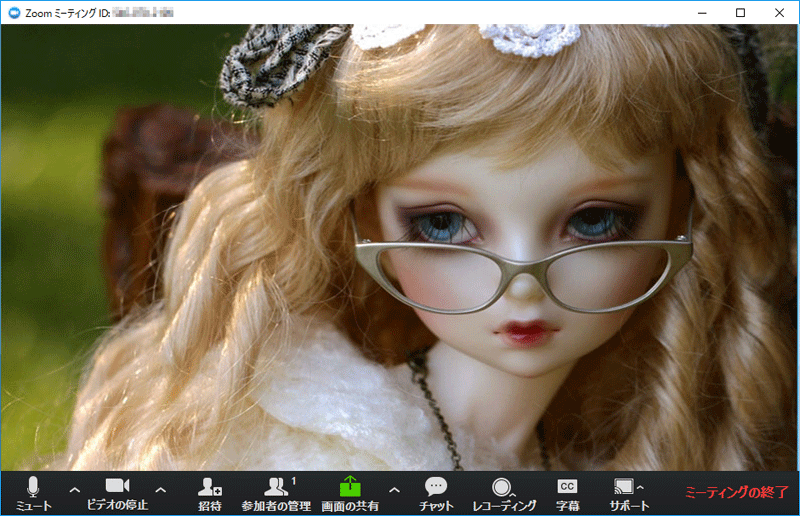Click on the main video feed
800x516 pixels.
(x=400, y=250)
